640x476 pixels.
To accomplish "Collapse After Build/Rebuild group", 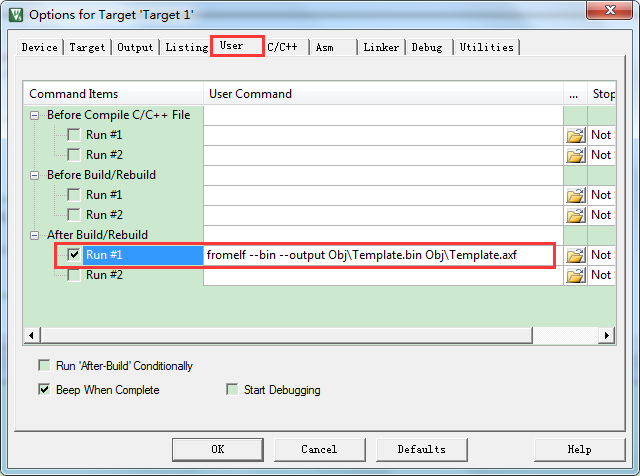I will [x=35, y=236].
